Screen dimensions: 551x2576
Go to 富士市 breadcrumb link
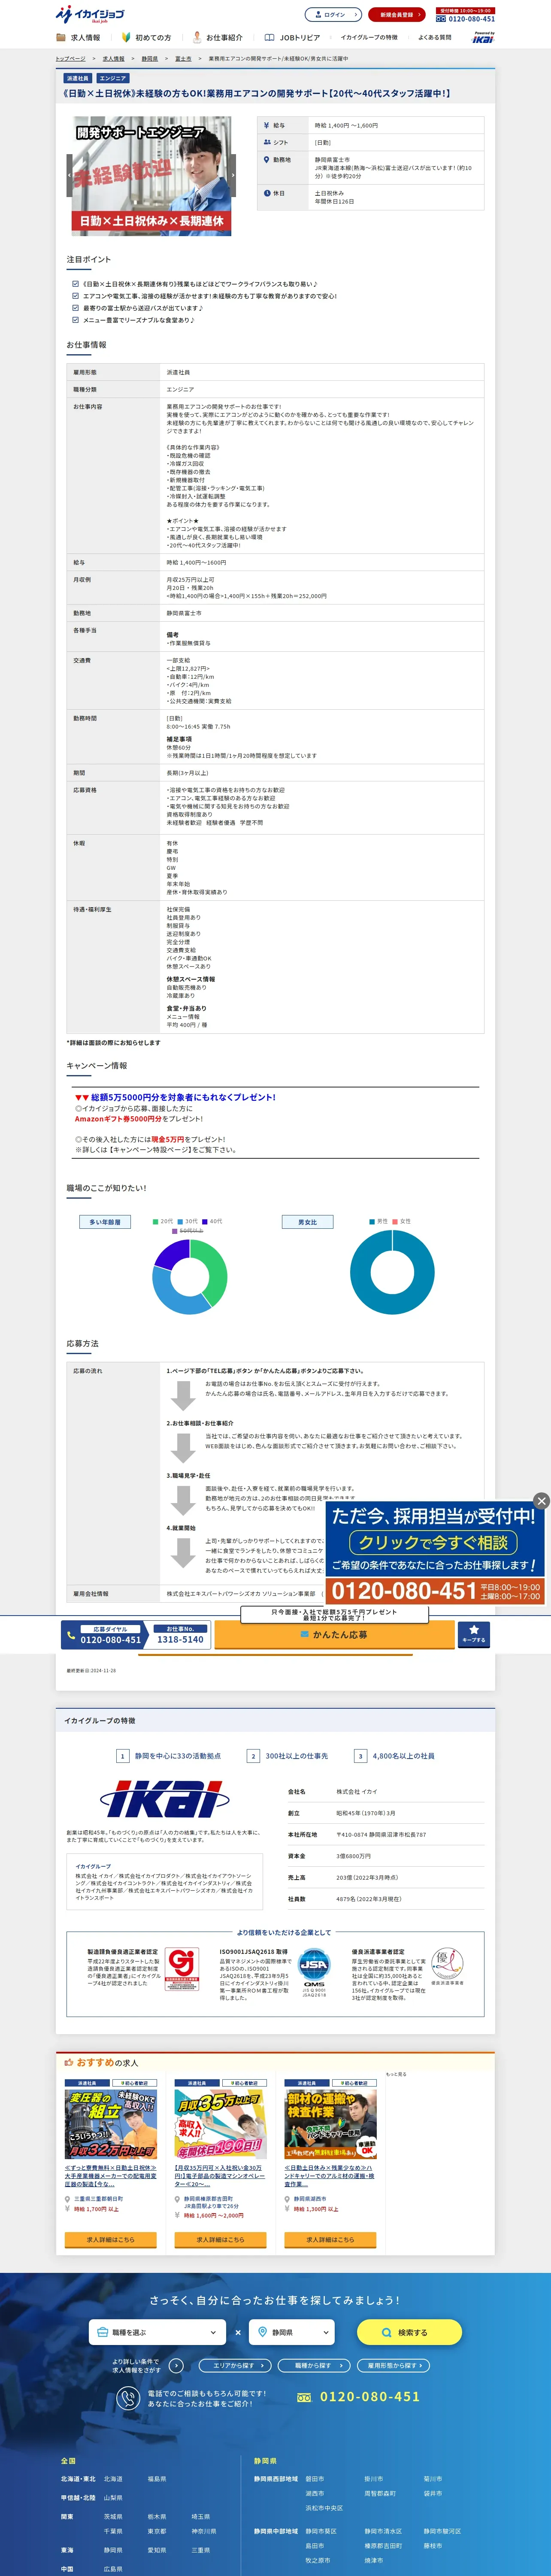pyautogui.click(x=183, y=59)
